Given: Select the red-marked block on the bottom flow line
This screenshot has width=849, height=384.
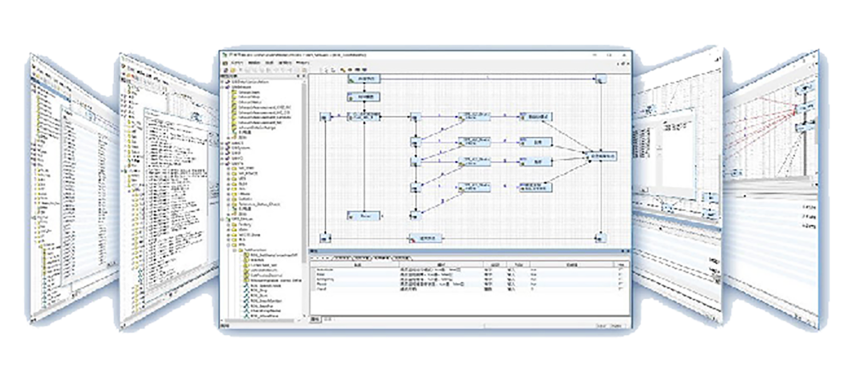Looking at the screenshot, I should pos(425,238).
